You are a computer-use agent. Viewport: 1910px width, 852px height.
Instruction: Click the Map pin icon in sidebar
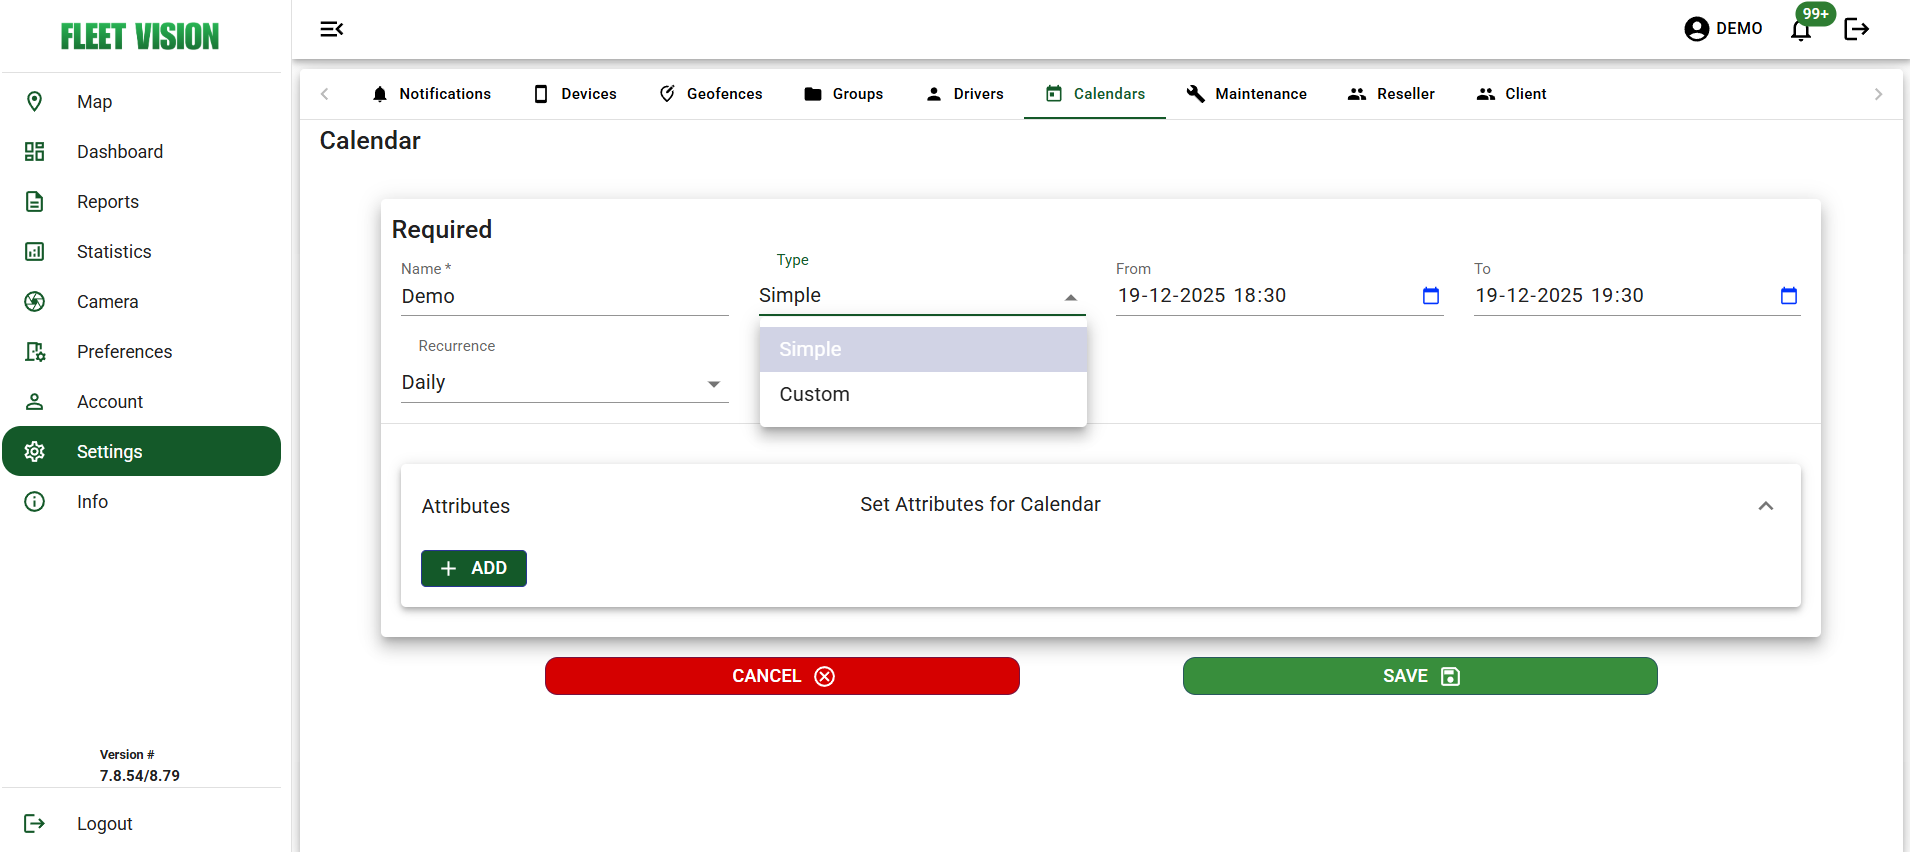[34, 101]
